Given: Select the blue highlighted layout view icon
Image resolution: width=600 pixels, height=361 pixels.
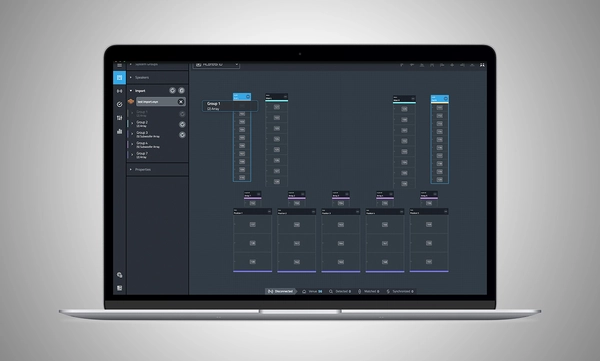Looking at the screenshot, I should [119, 78].
